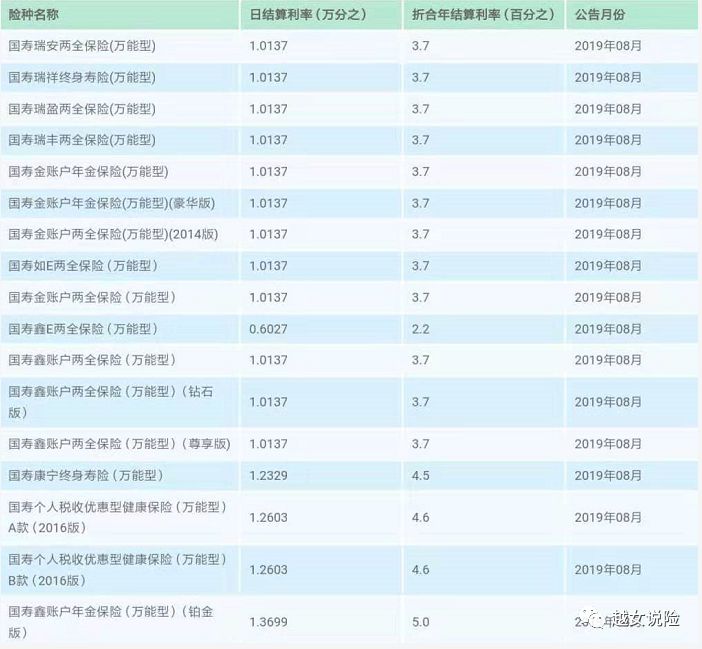Click the 公告月份 column header
This screenshot has height=649, width=702.
(x=600, y=15)
